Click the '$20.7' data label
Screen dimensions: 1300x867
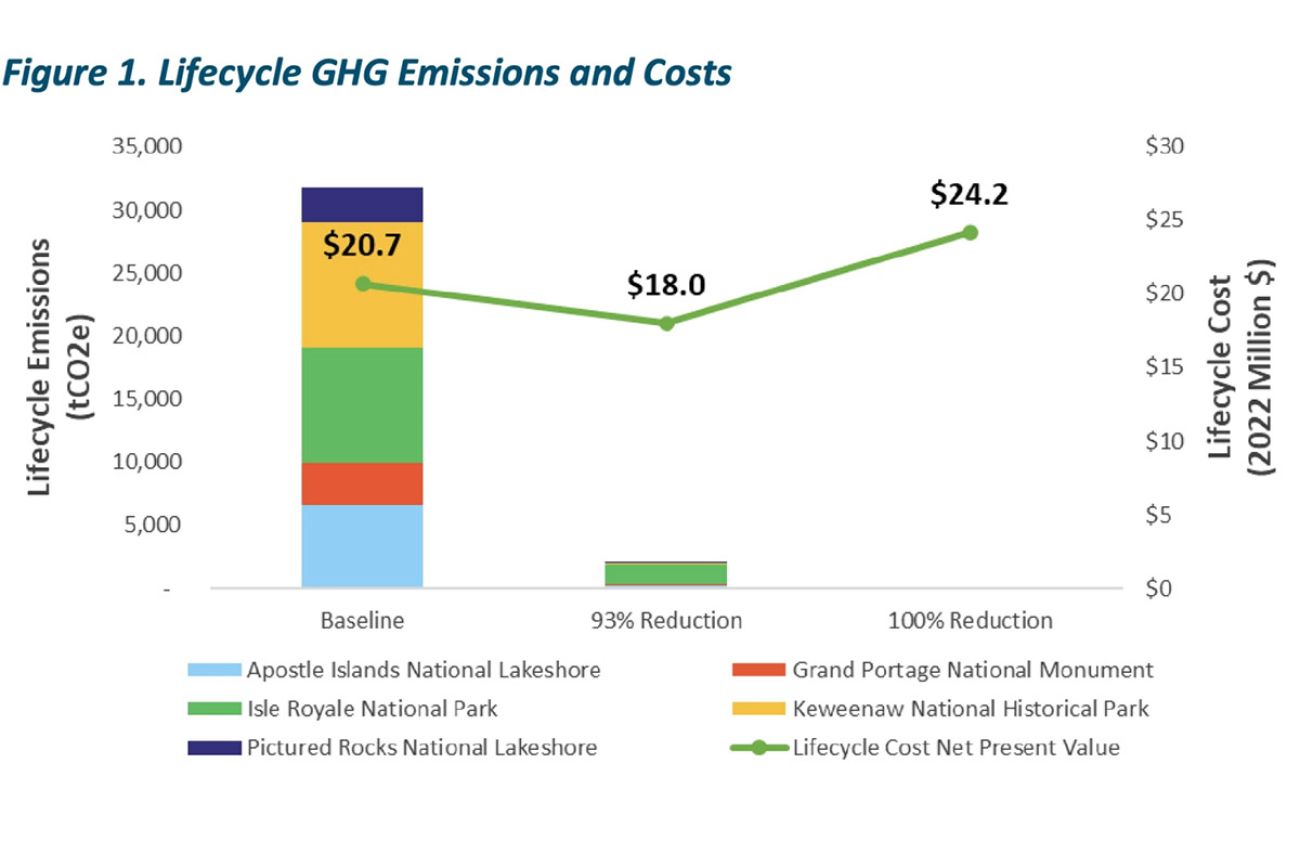tap(360, 245)
